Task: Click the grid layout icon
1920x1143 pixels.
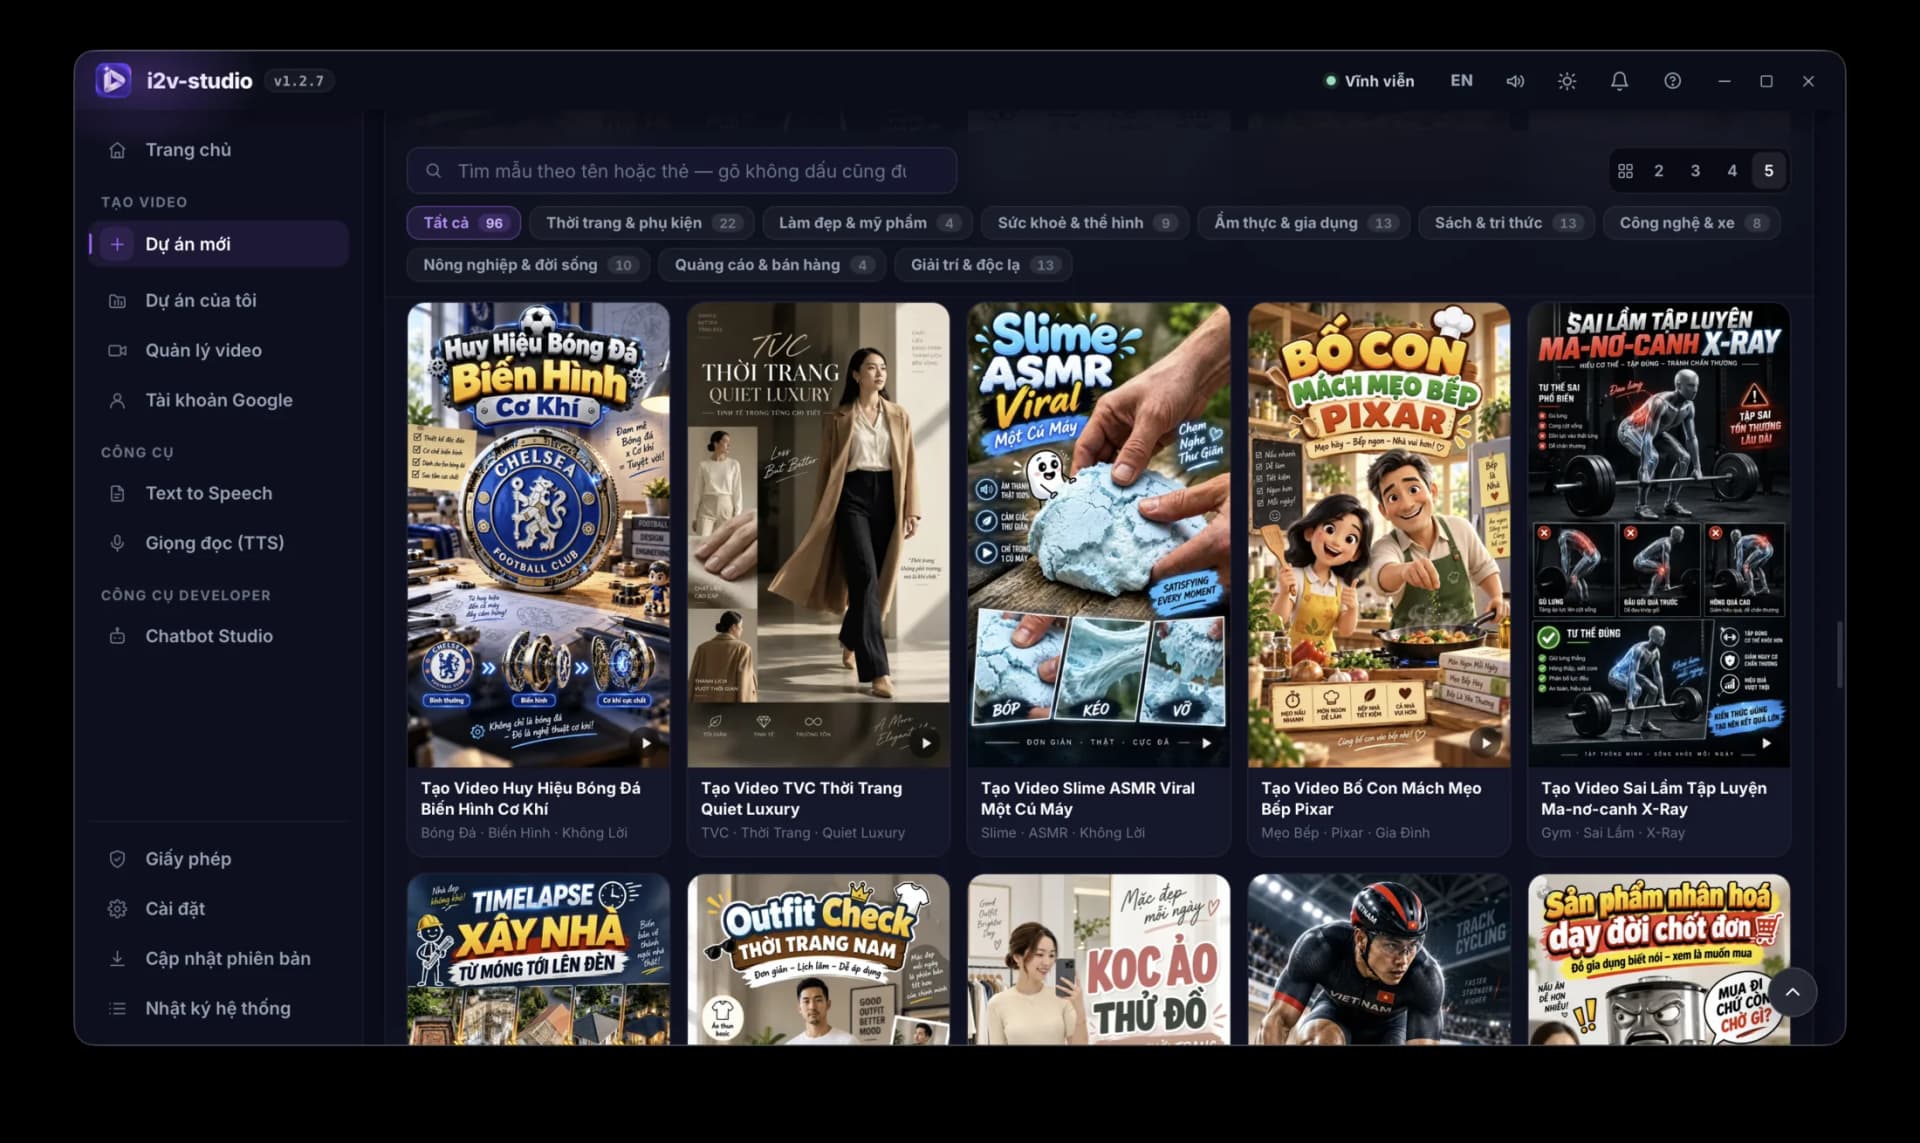Action: pos(1625,171)
